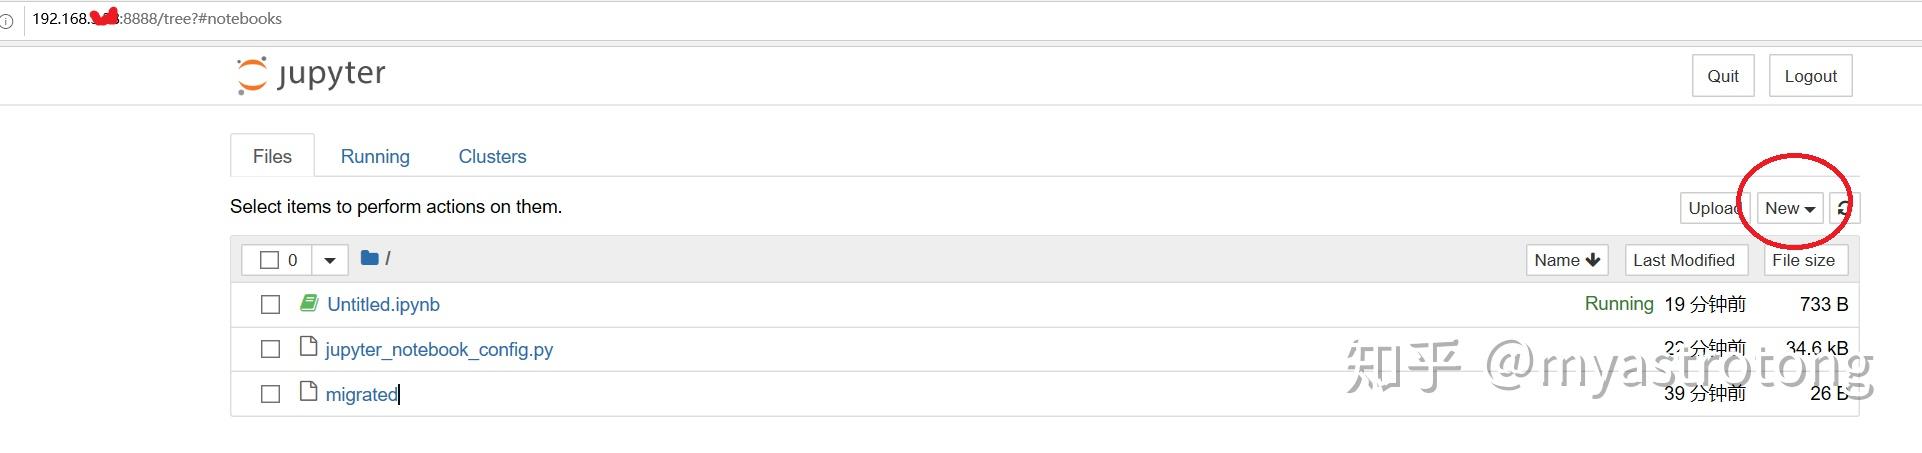1922x453 pixels.
Task: Switch to the Clusters tab
Action: click(492, 156)
